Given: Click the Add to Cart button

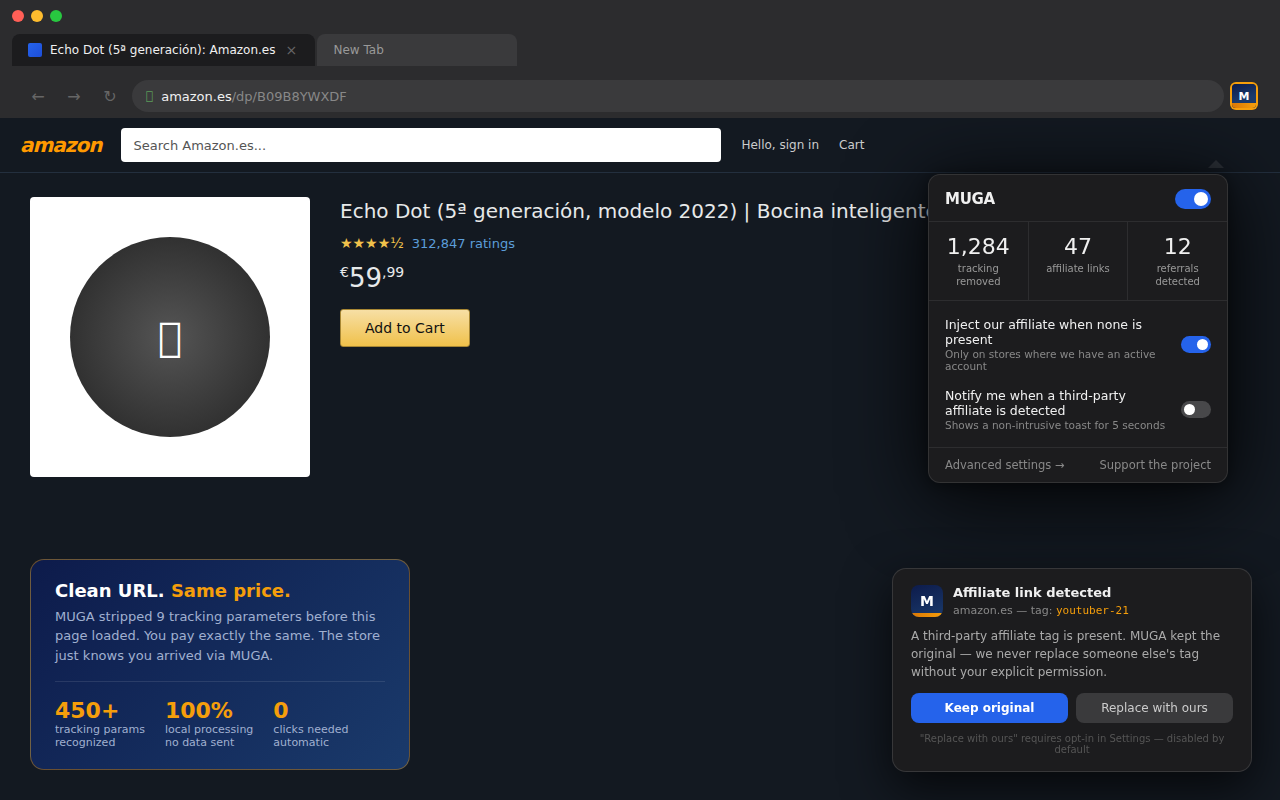Looking at the screenshot, I should click(405, 328).
